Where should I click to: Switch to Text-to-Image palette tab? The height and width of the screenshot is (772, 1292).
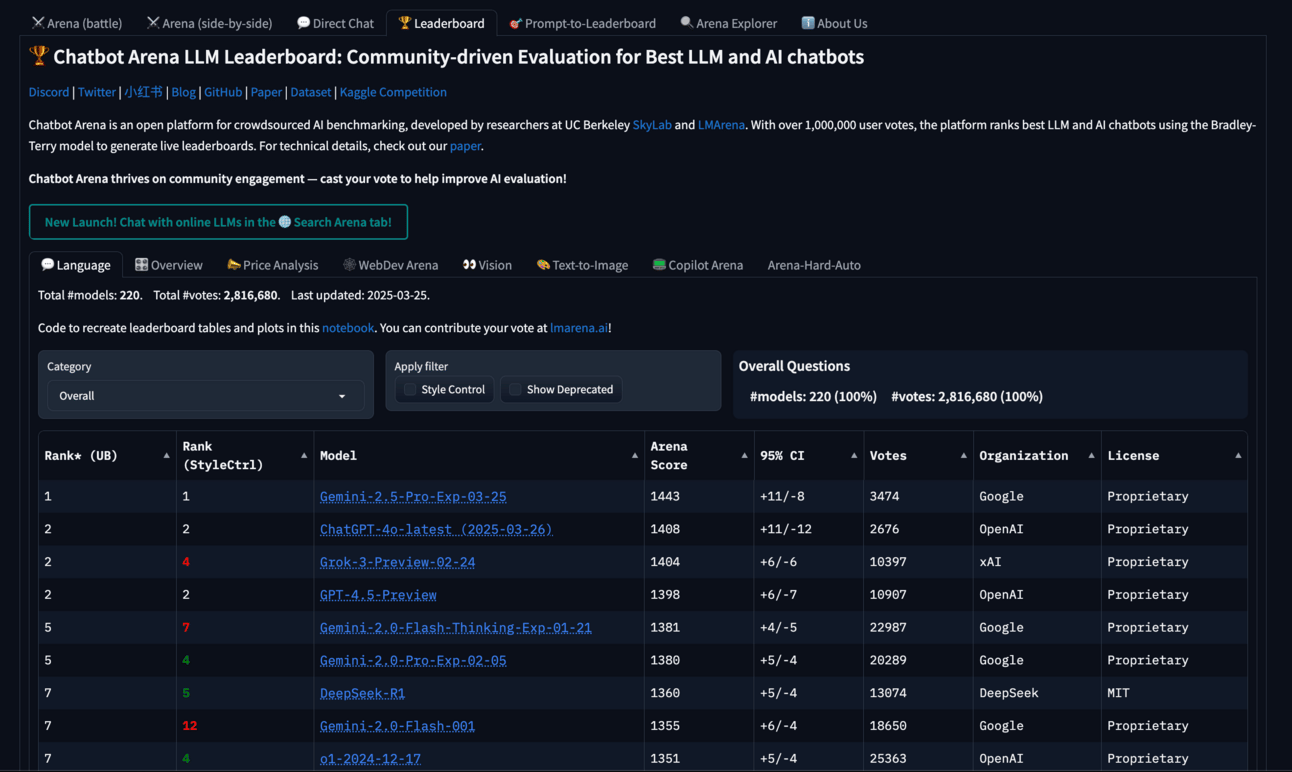[x=582, y=265]
